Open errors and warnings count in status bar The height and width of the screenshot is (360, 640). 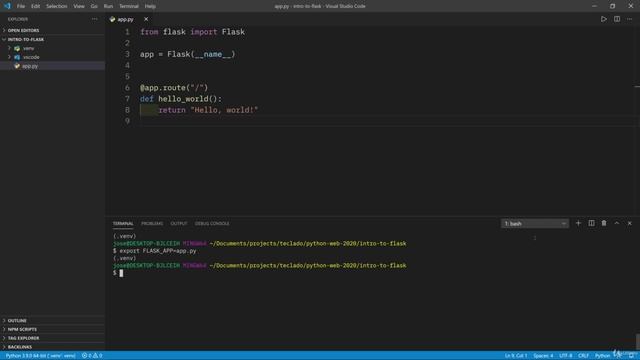92,356
